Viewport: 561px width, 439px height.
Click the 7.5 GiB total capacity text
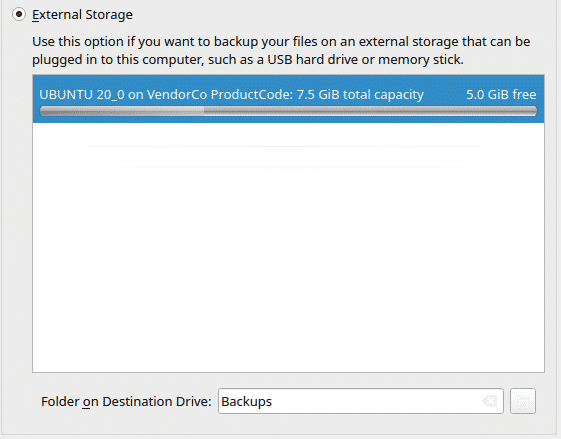360,94
